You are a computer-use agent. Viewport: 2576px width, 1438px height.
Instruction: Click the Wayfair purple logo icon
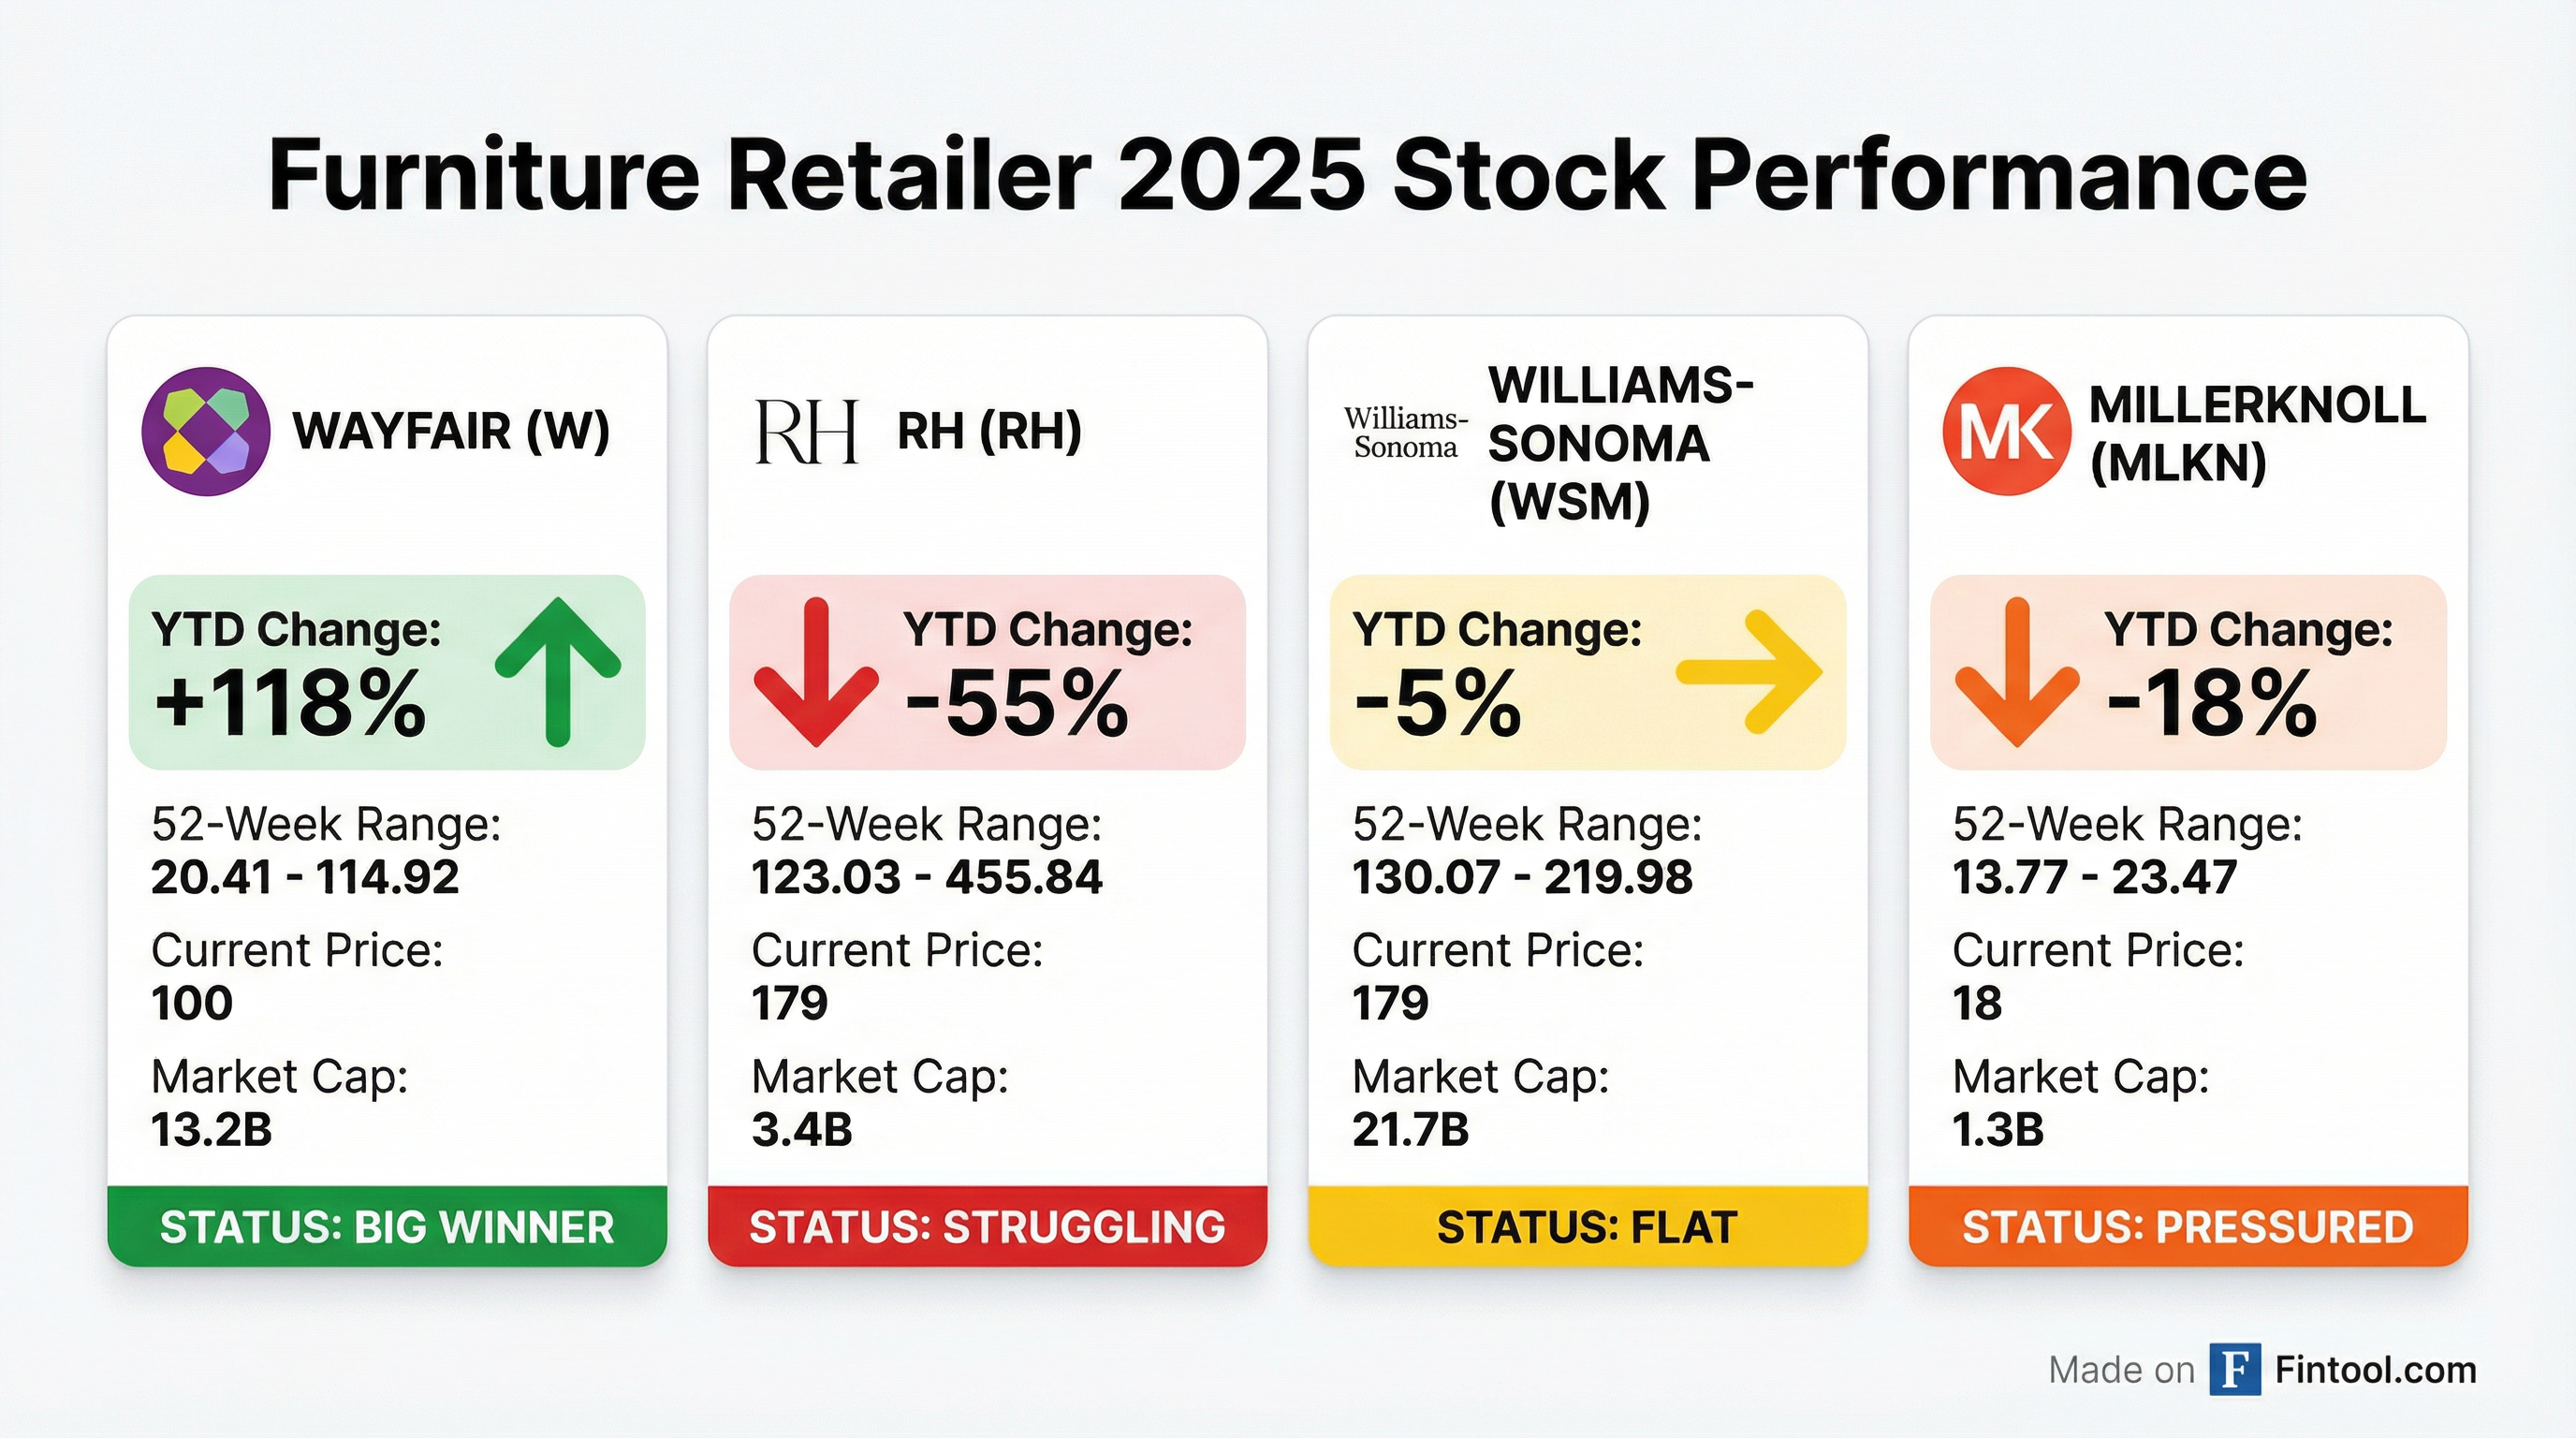click(x=206, y=431)
